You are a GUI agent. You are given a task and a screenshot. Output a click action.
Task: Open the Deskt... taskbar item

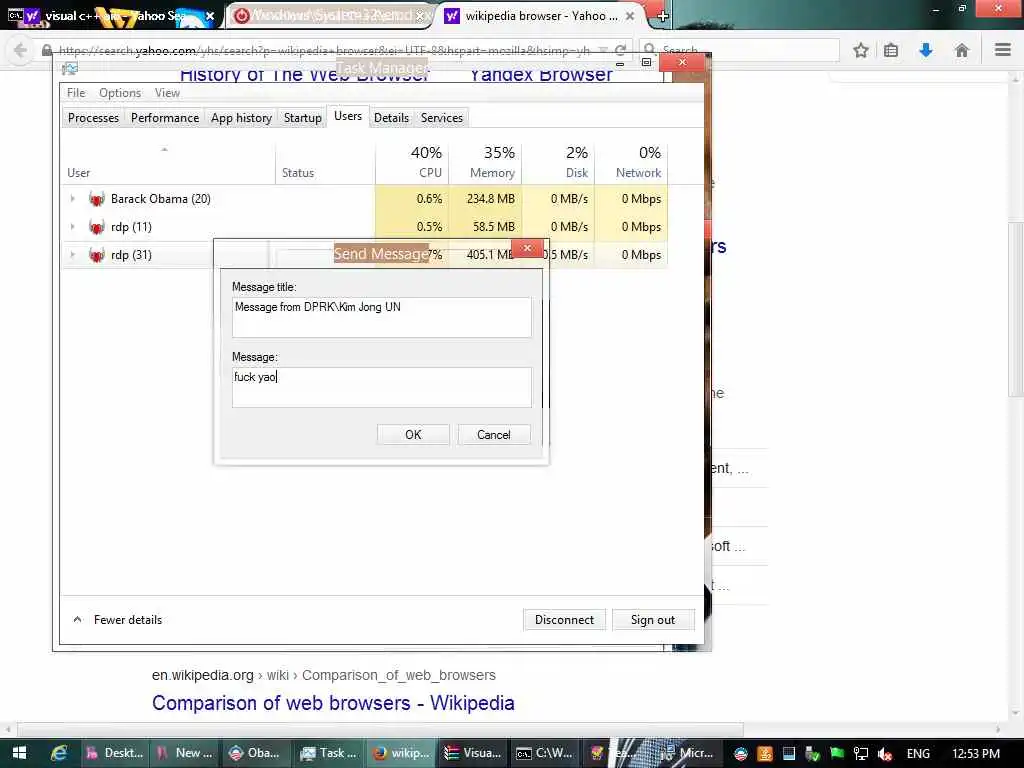(x=115, y=753)
